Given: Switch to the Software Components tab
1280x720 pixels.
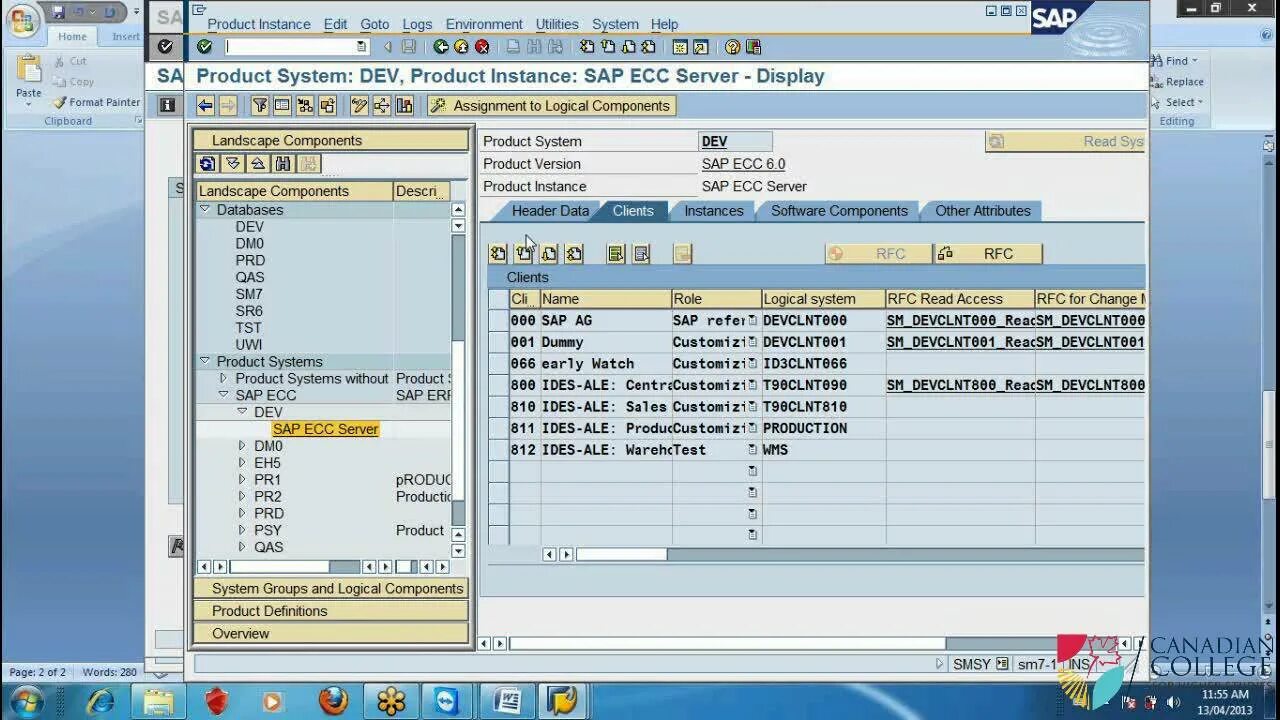Looking at the screenshot, I should (x=839, y=211).
